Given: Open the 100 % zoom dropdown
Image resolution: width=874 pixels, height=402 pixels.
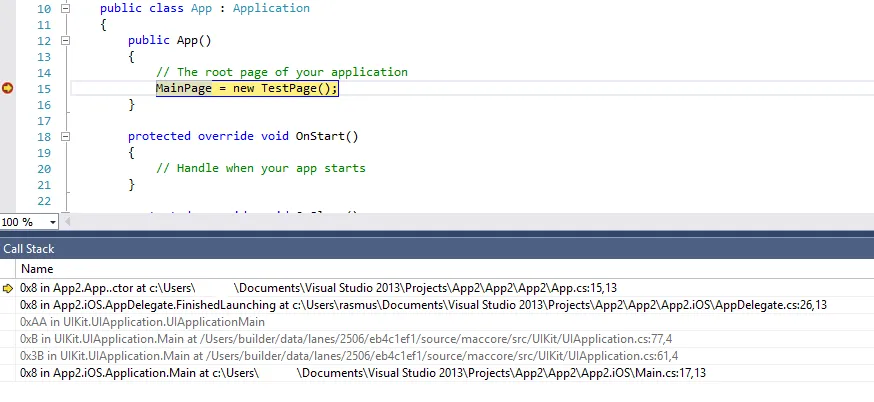Looking at the screenshot, I should coord(52,222).
